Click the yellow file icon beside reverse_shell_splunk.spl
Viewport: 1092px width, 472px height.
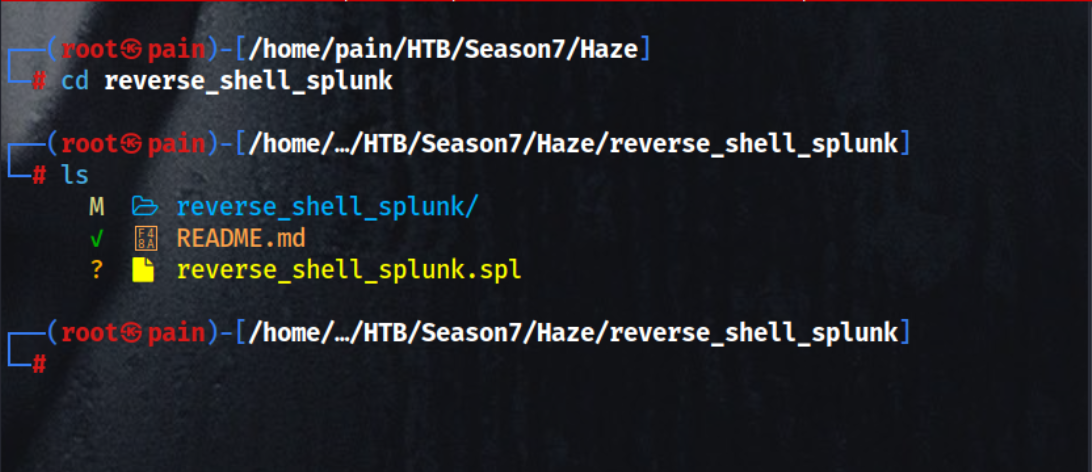pyautogui.click(x=144, y=270)
